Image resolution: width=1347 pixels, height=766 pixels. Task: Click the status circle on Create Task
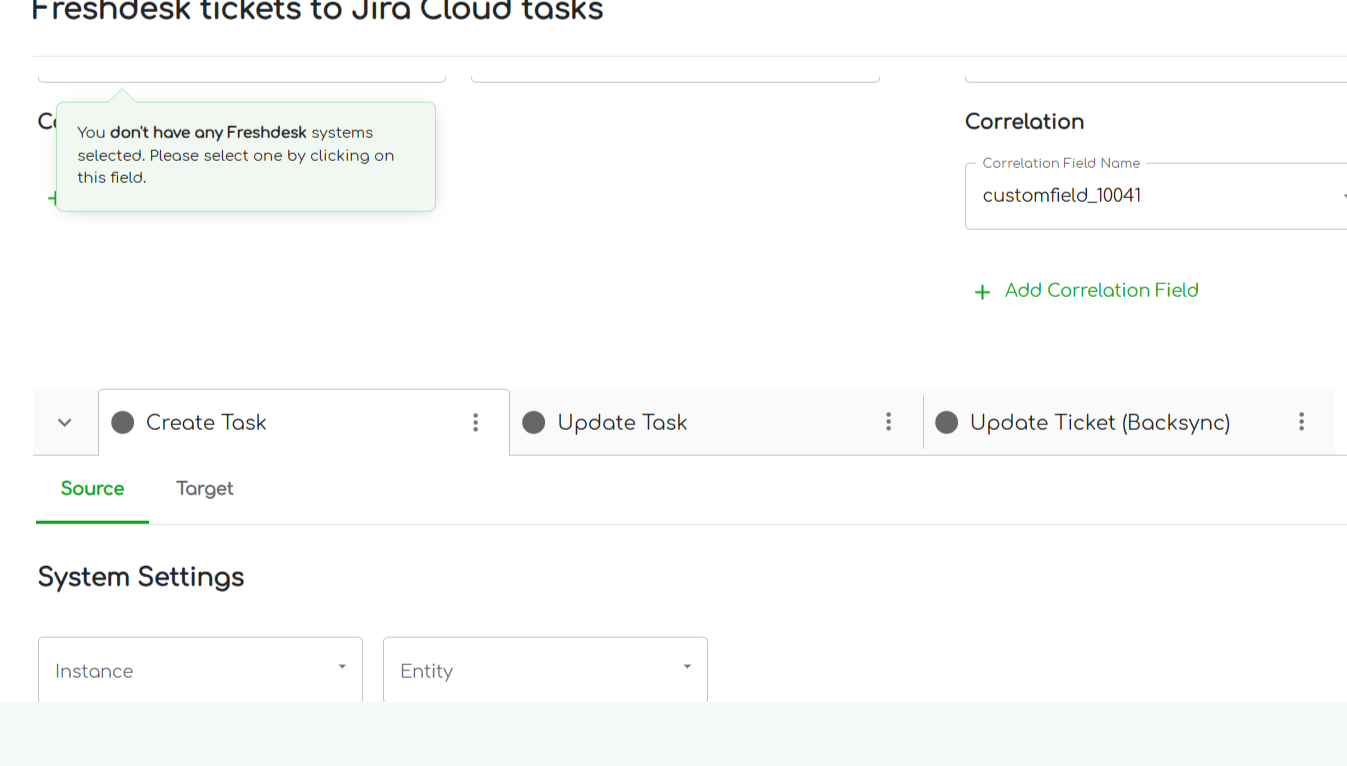pyautogui.click(x=123, y=422)
